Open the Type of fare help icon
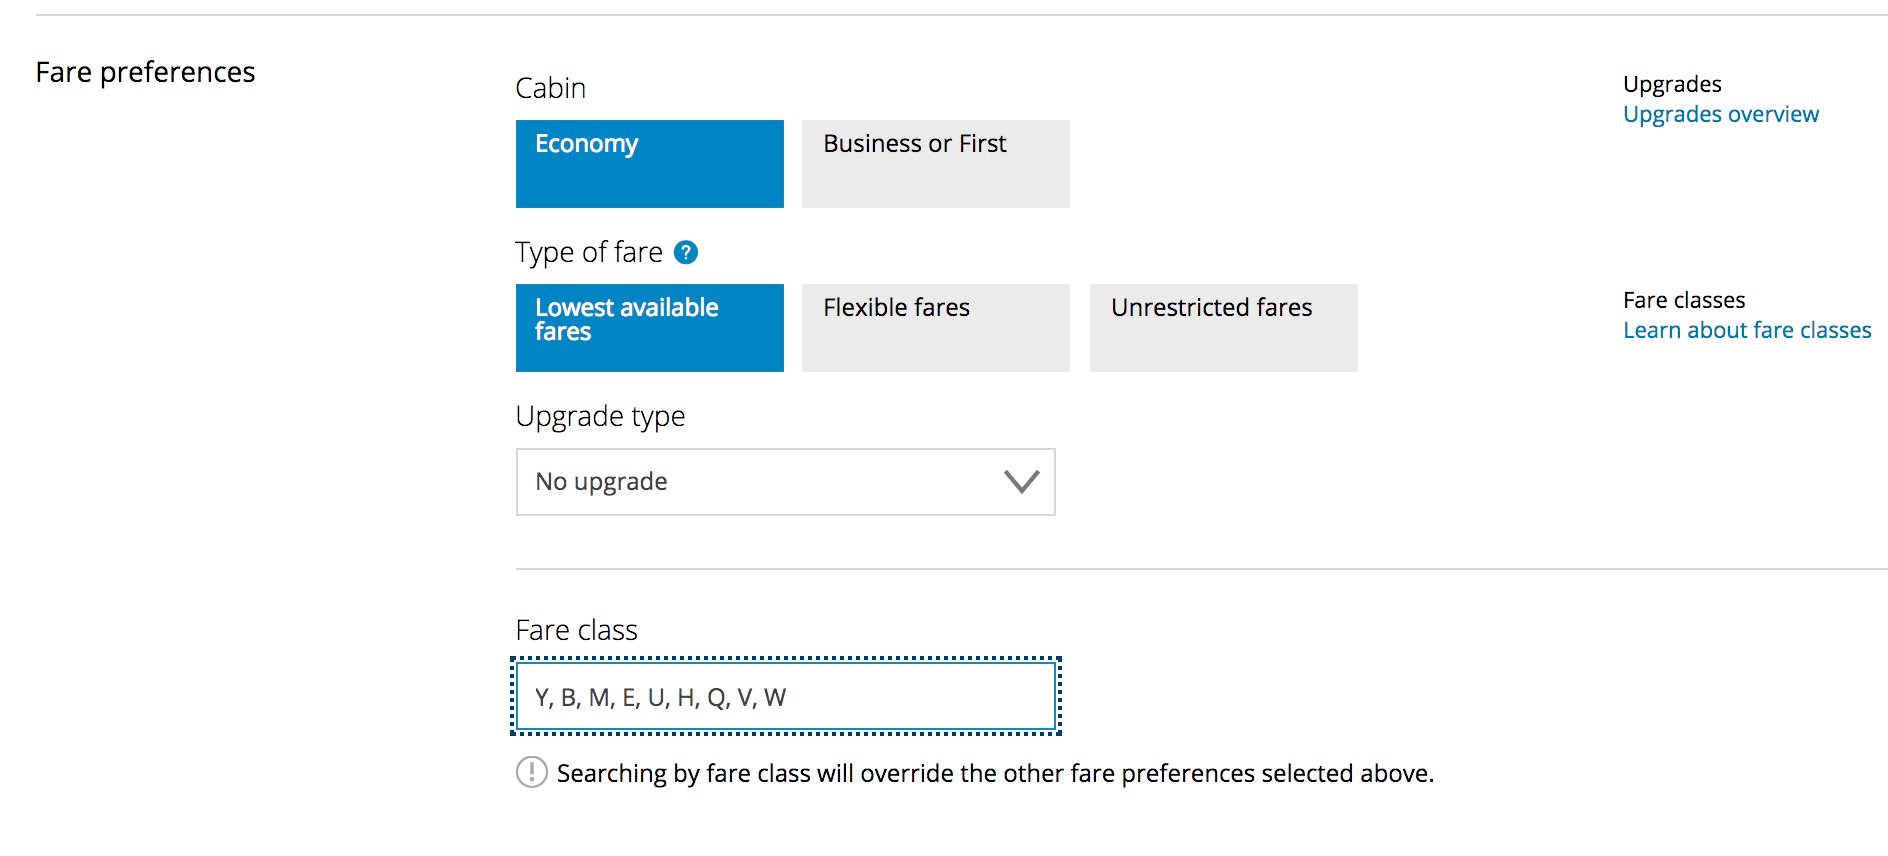The width and height of the screenshot is (1888, 856). pos(686,252)
